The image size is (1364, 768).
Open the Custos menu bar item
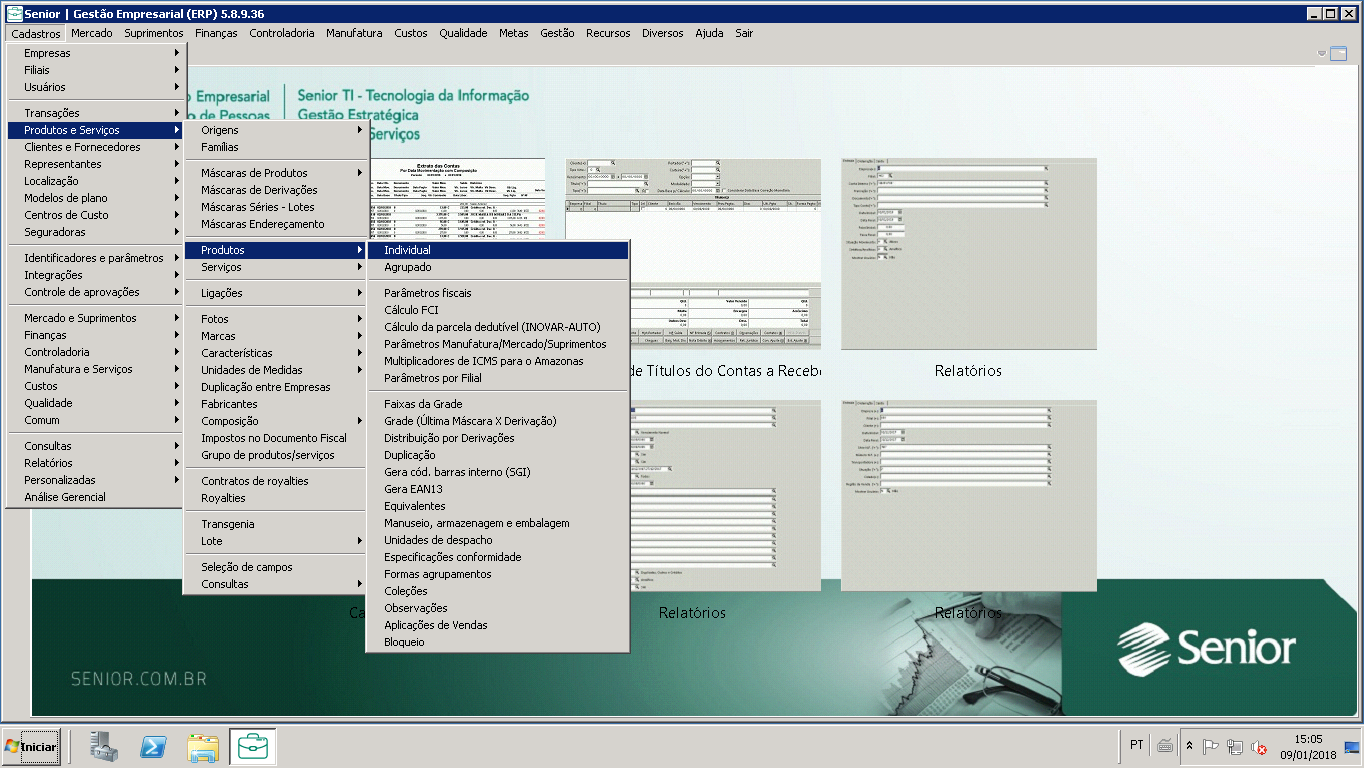[x=411, y=33]
